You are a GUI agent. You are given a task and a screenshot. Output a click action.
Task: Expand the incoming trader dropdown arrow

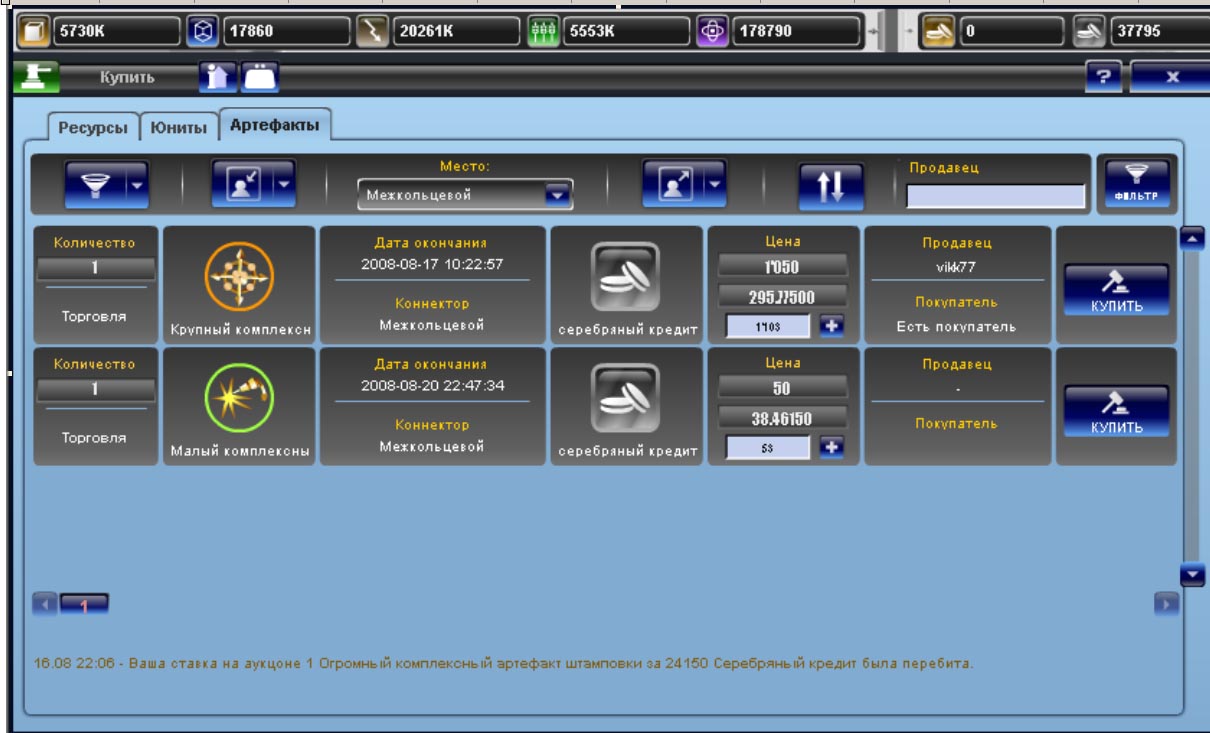pos(284,184)
